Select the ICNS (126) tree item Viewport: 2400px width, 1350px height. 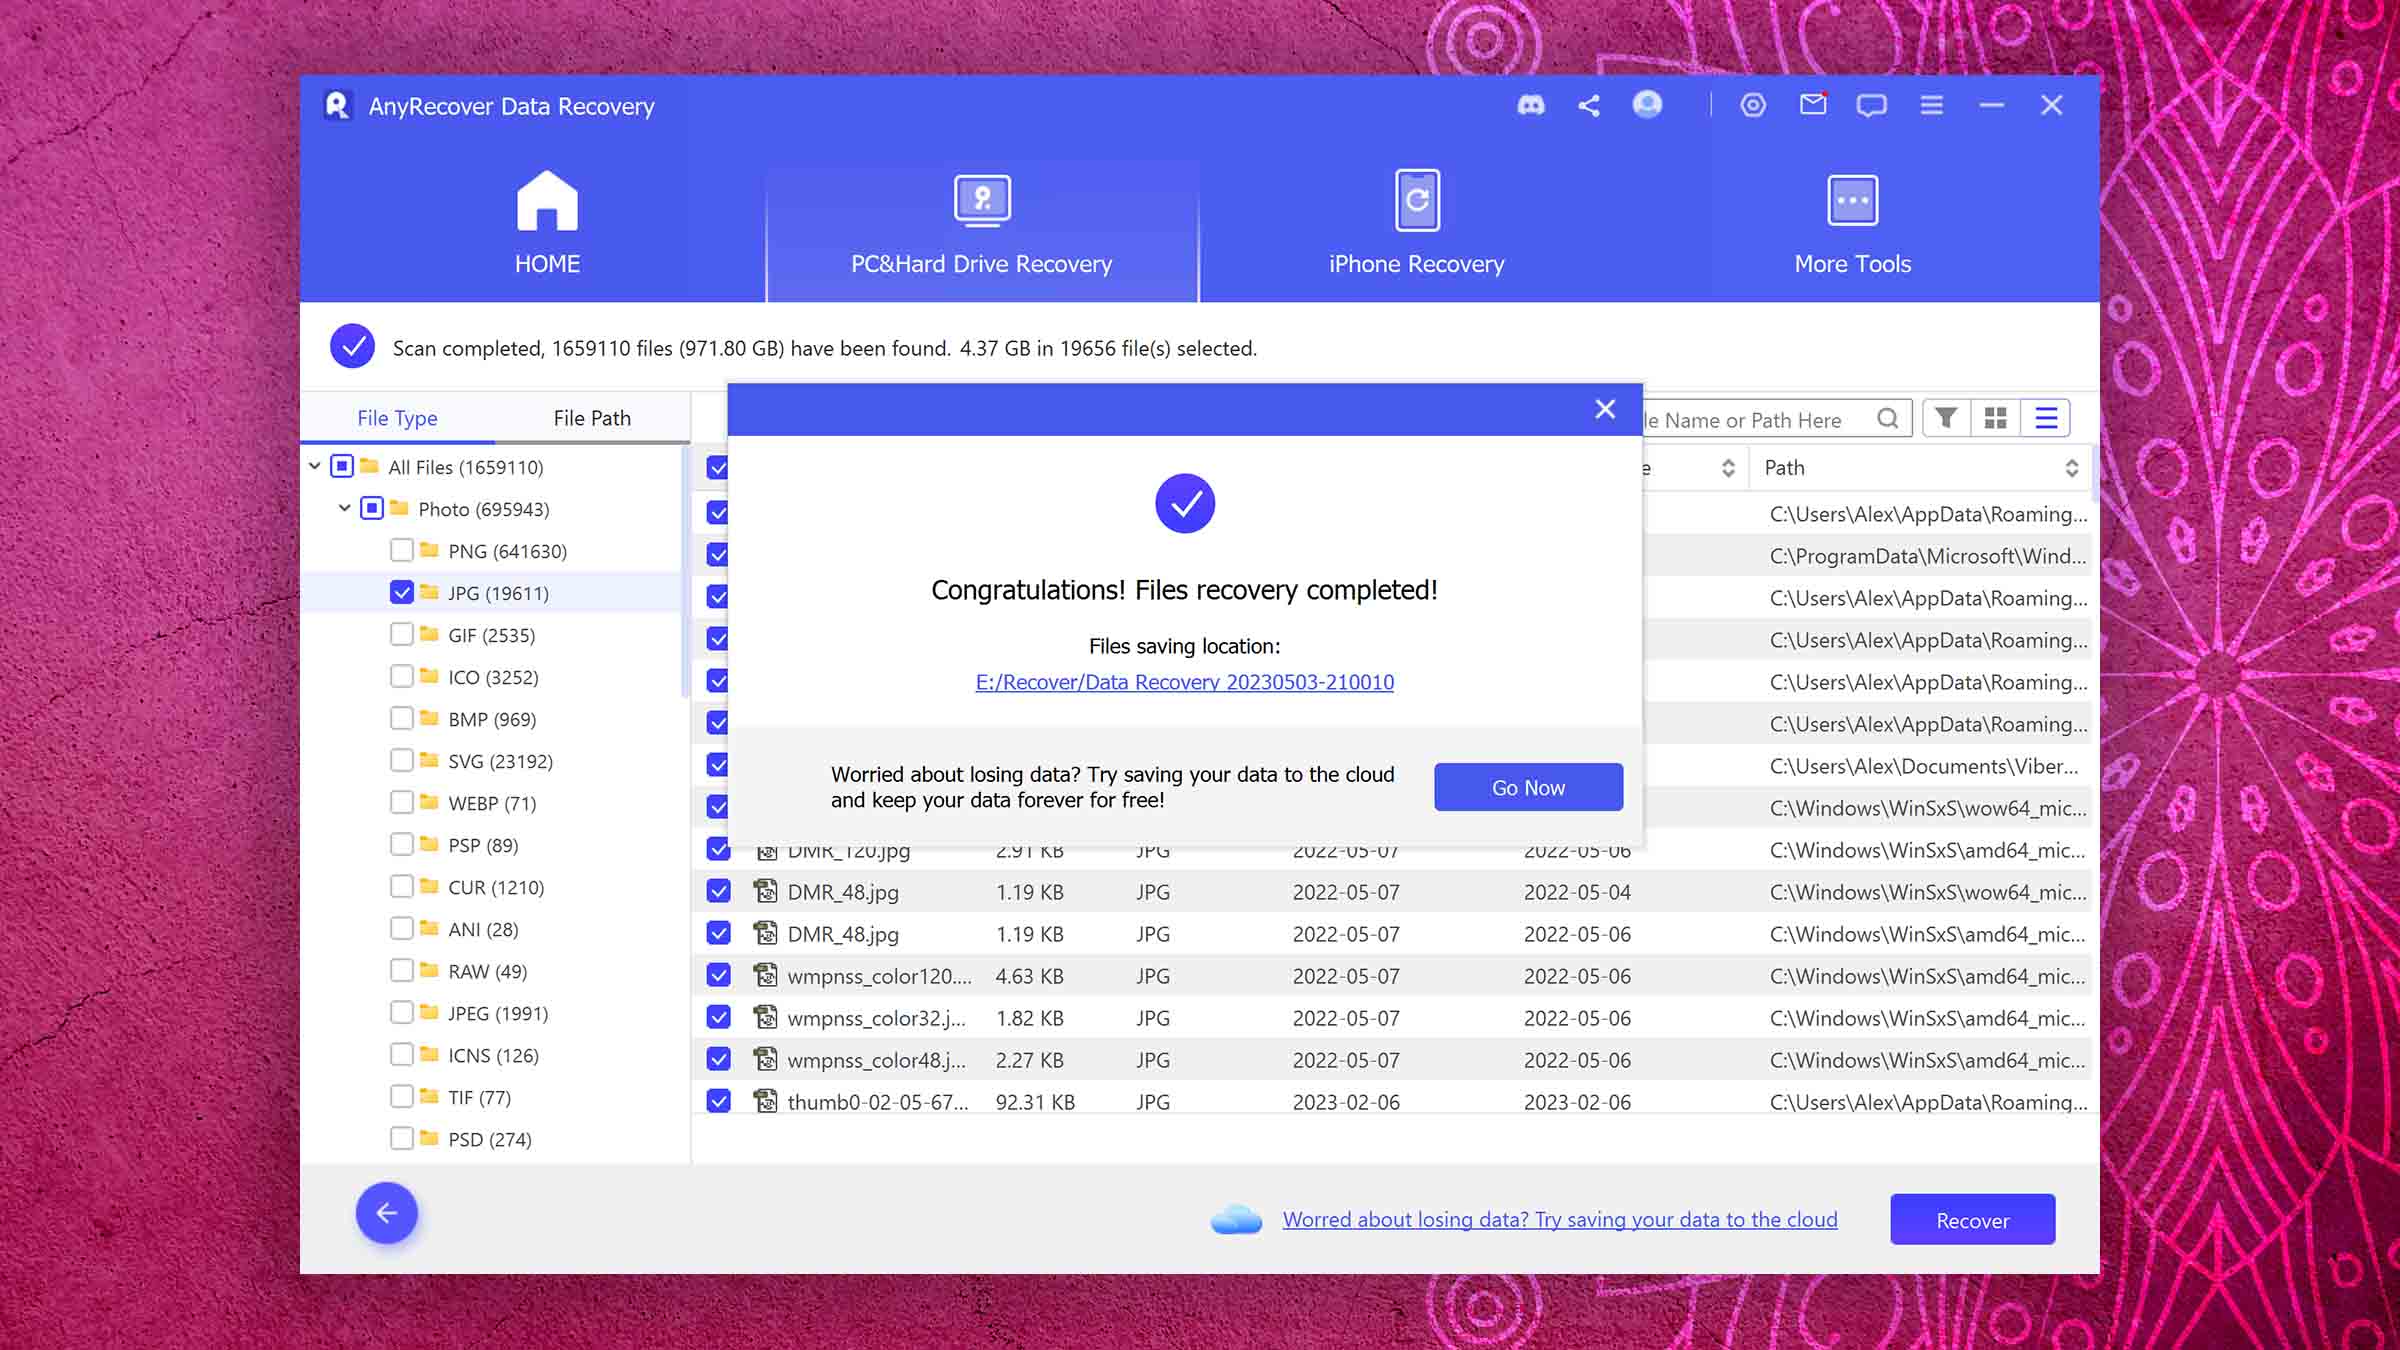493,1055
